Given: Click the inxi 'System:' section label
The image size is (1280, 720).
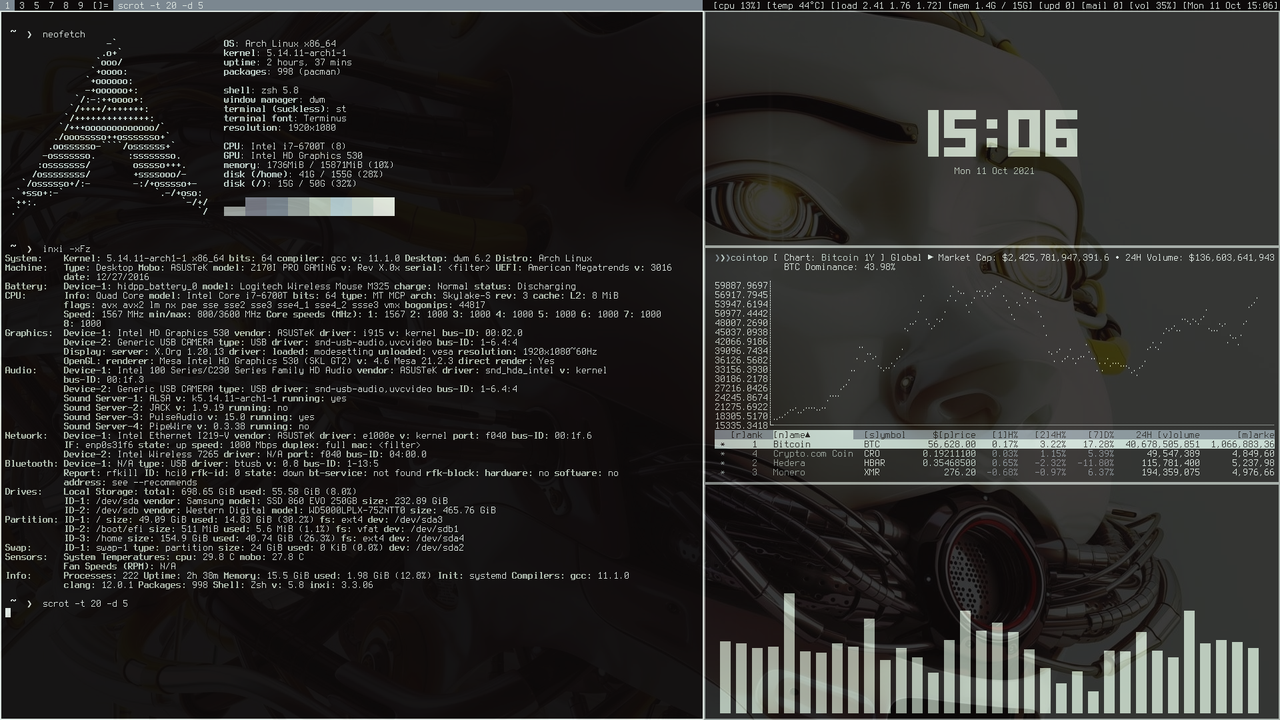Looking at the screenshot, I should [24, 258].
